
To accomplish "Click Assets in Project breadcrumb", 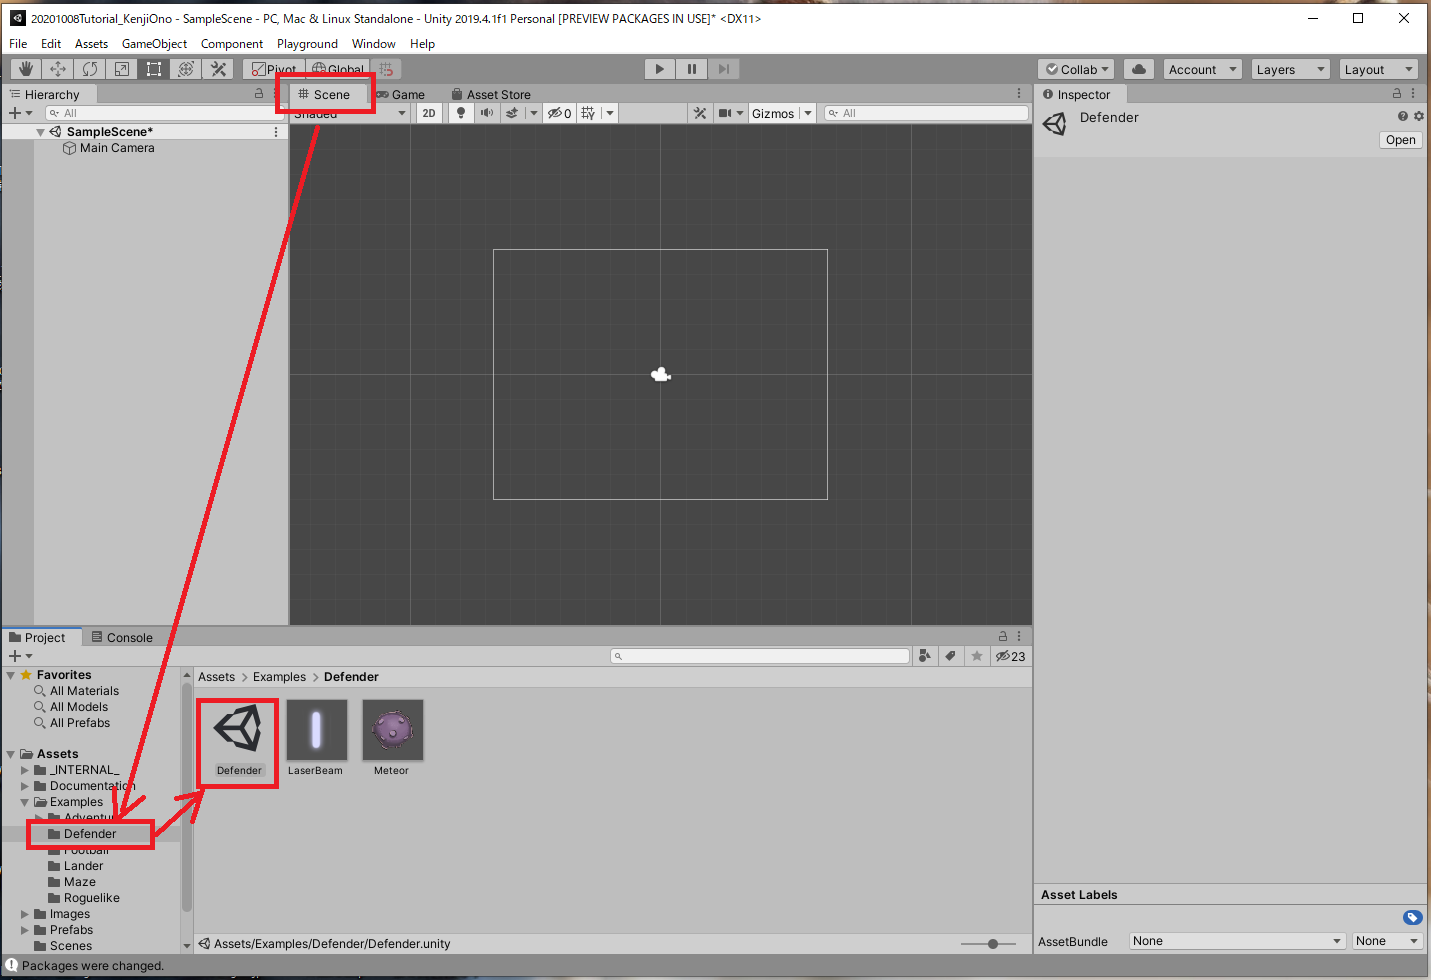I will pos(216,677).
